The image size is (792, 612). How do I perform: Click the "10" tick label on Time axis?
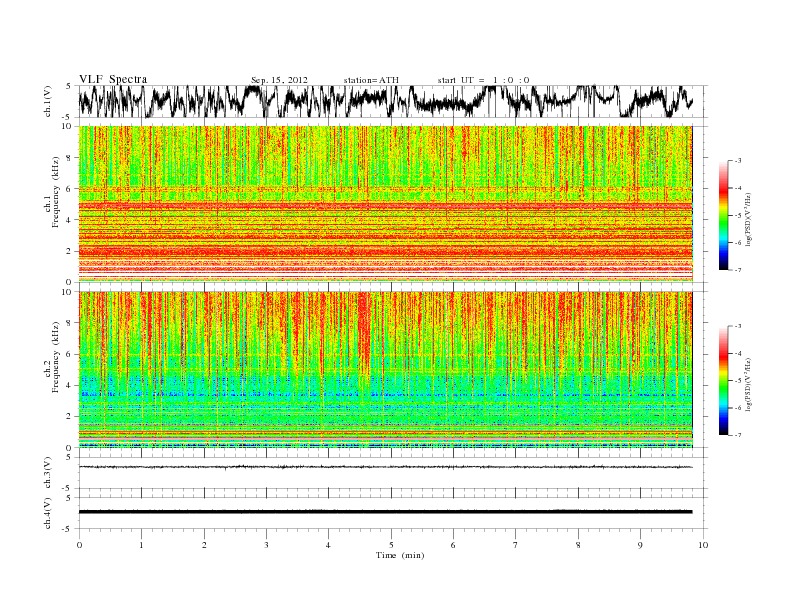(x=703, y=545)
